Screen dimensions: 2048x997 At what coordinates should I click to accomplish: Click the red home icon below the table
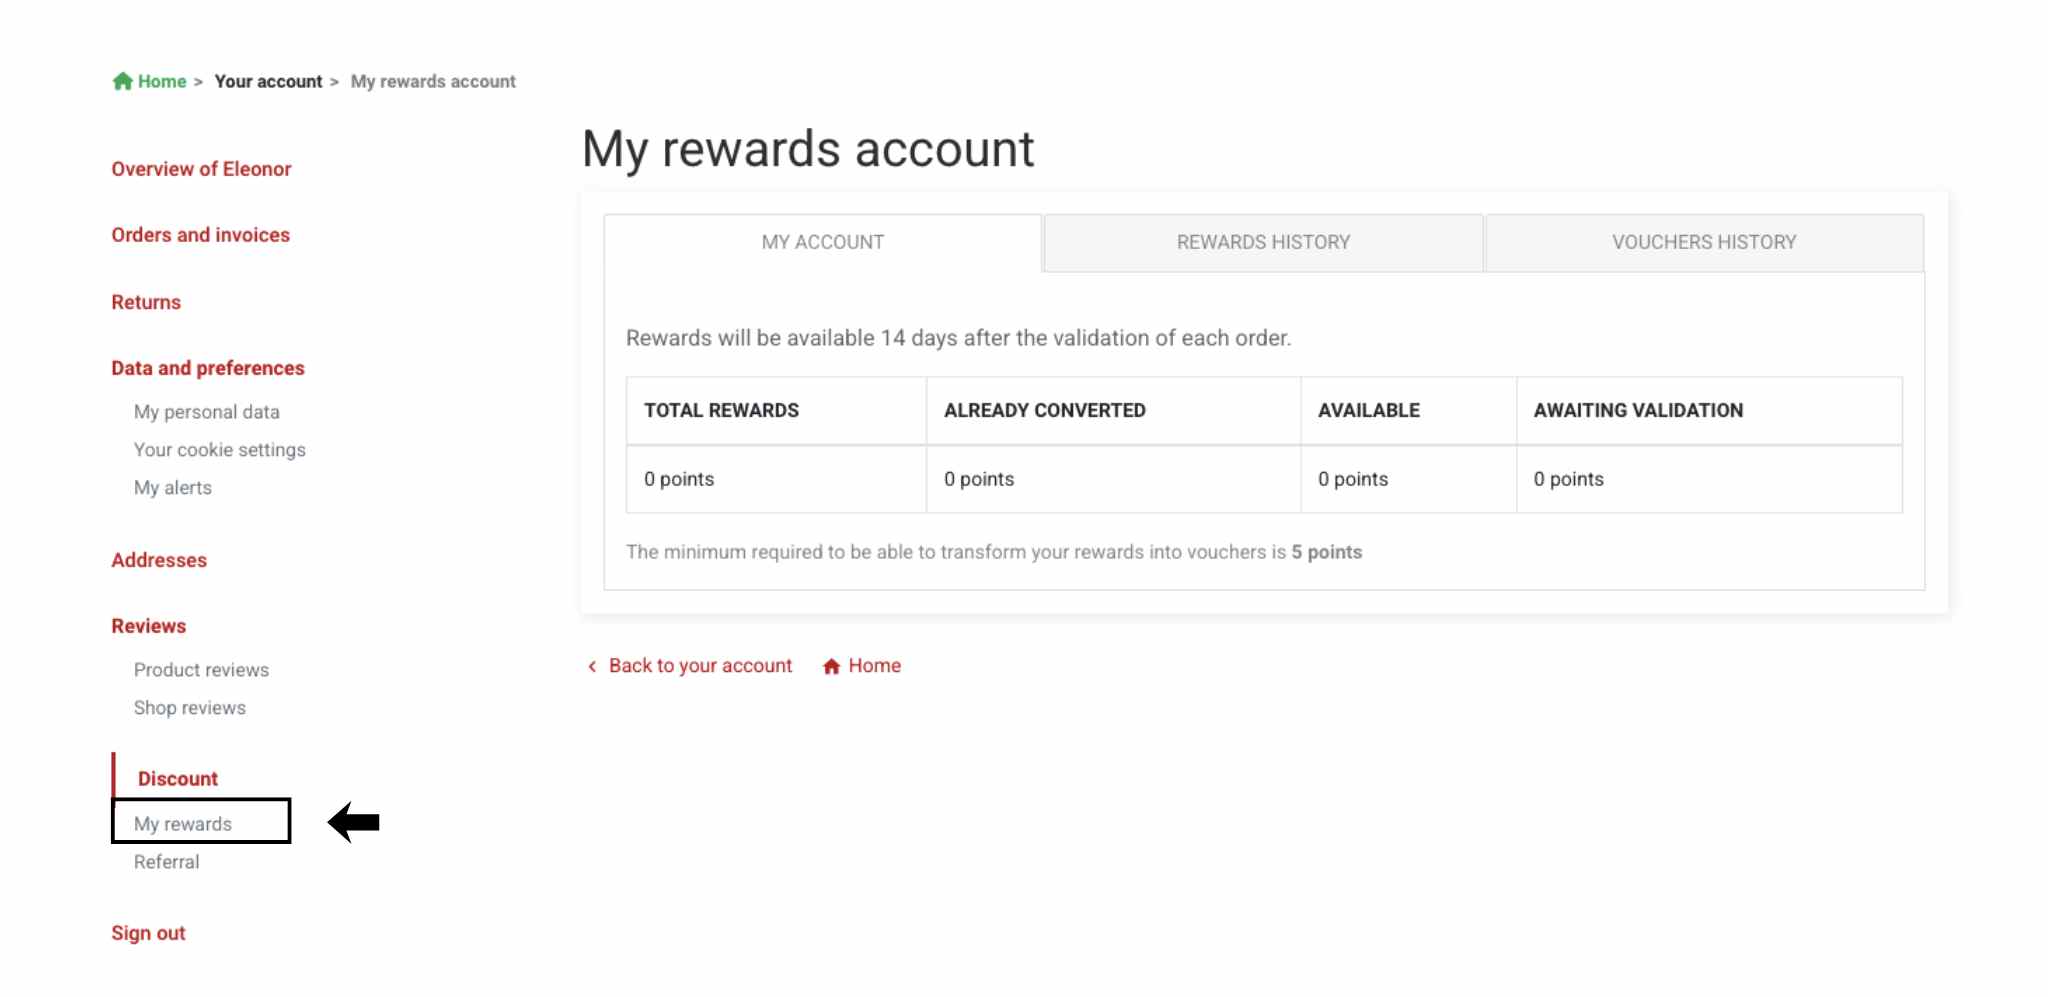(831, 666)
